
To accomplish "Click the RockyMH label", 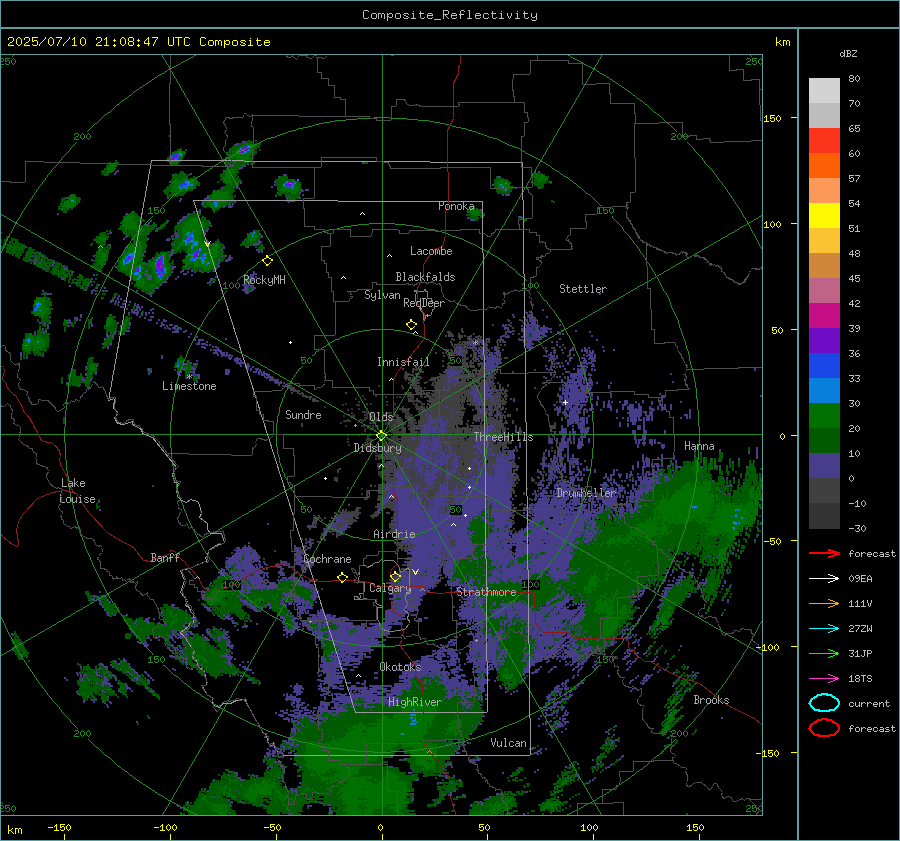I will (264, 280).
